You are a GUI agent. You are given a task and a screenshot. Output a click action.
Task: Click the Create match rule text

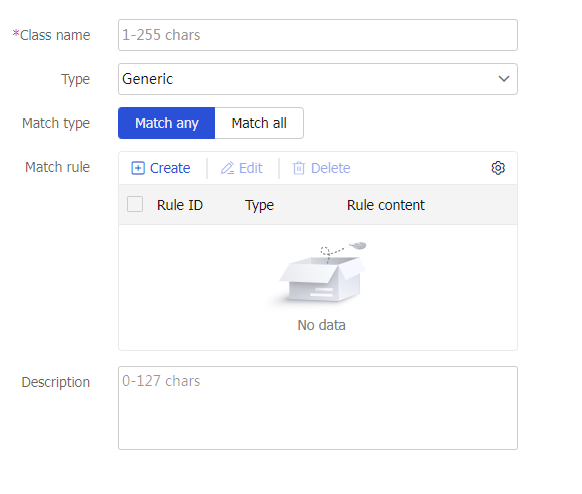(170, 168)
